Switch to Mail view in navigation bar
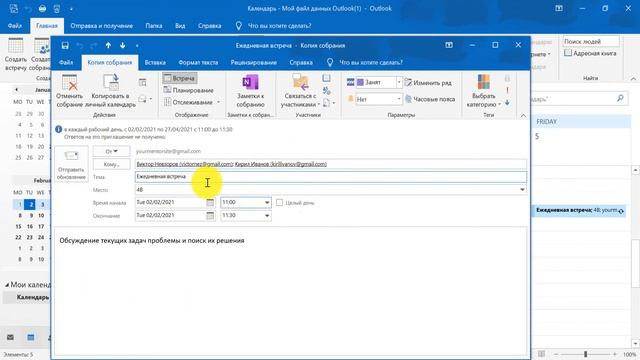The width and height of the screenshot is (640, 360). pos(10,337)
